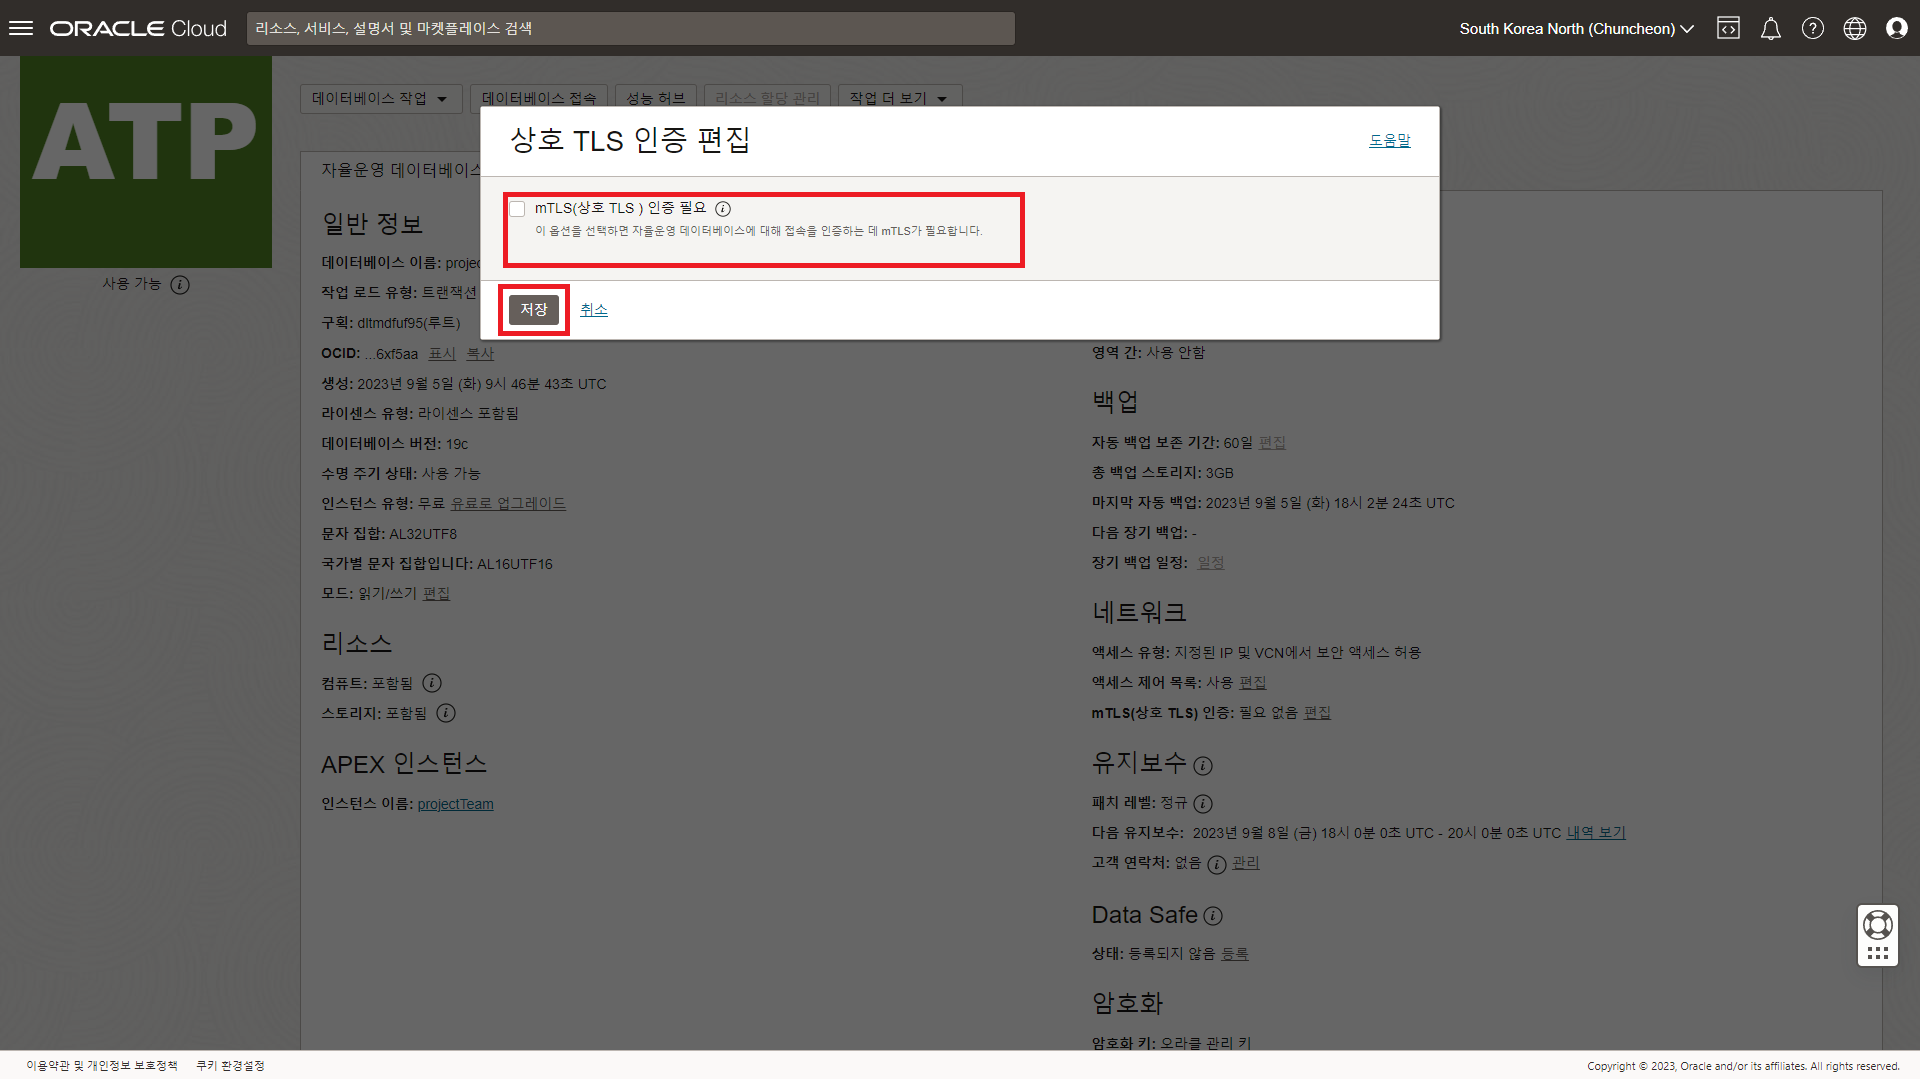Screen dimensions: 1920x1079
Task: Click 복사 link next to OCID
Action: (480, 354)
